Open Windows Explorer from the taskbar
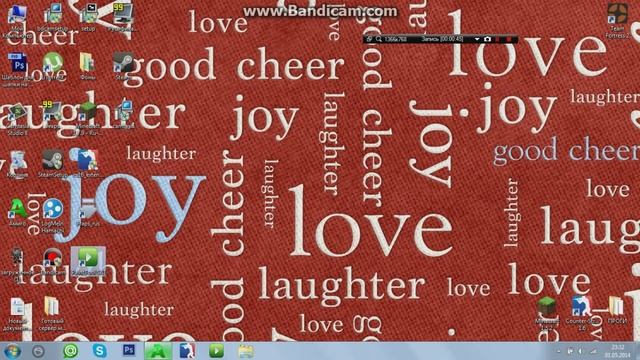Viewport: 640px width, 360px height. point(245,351)
